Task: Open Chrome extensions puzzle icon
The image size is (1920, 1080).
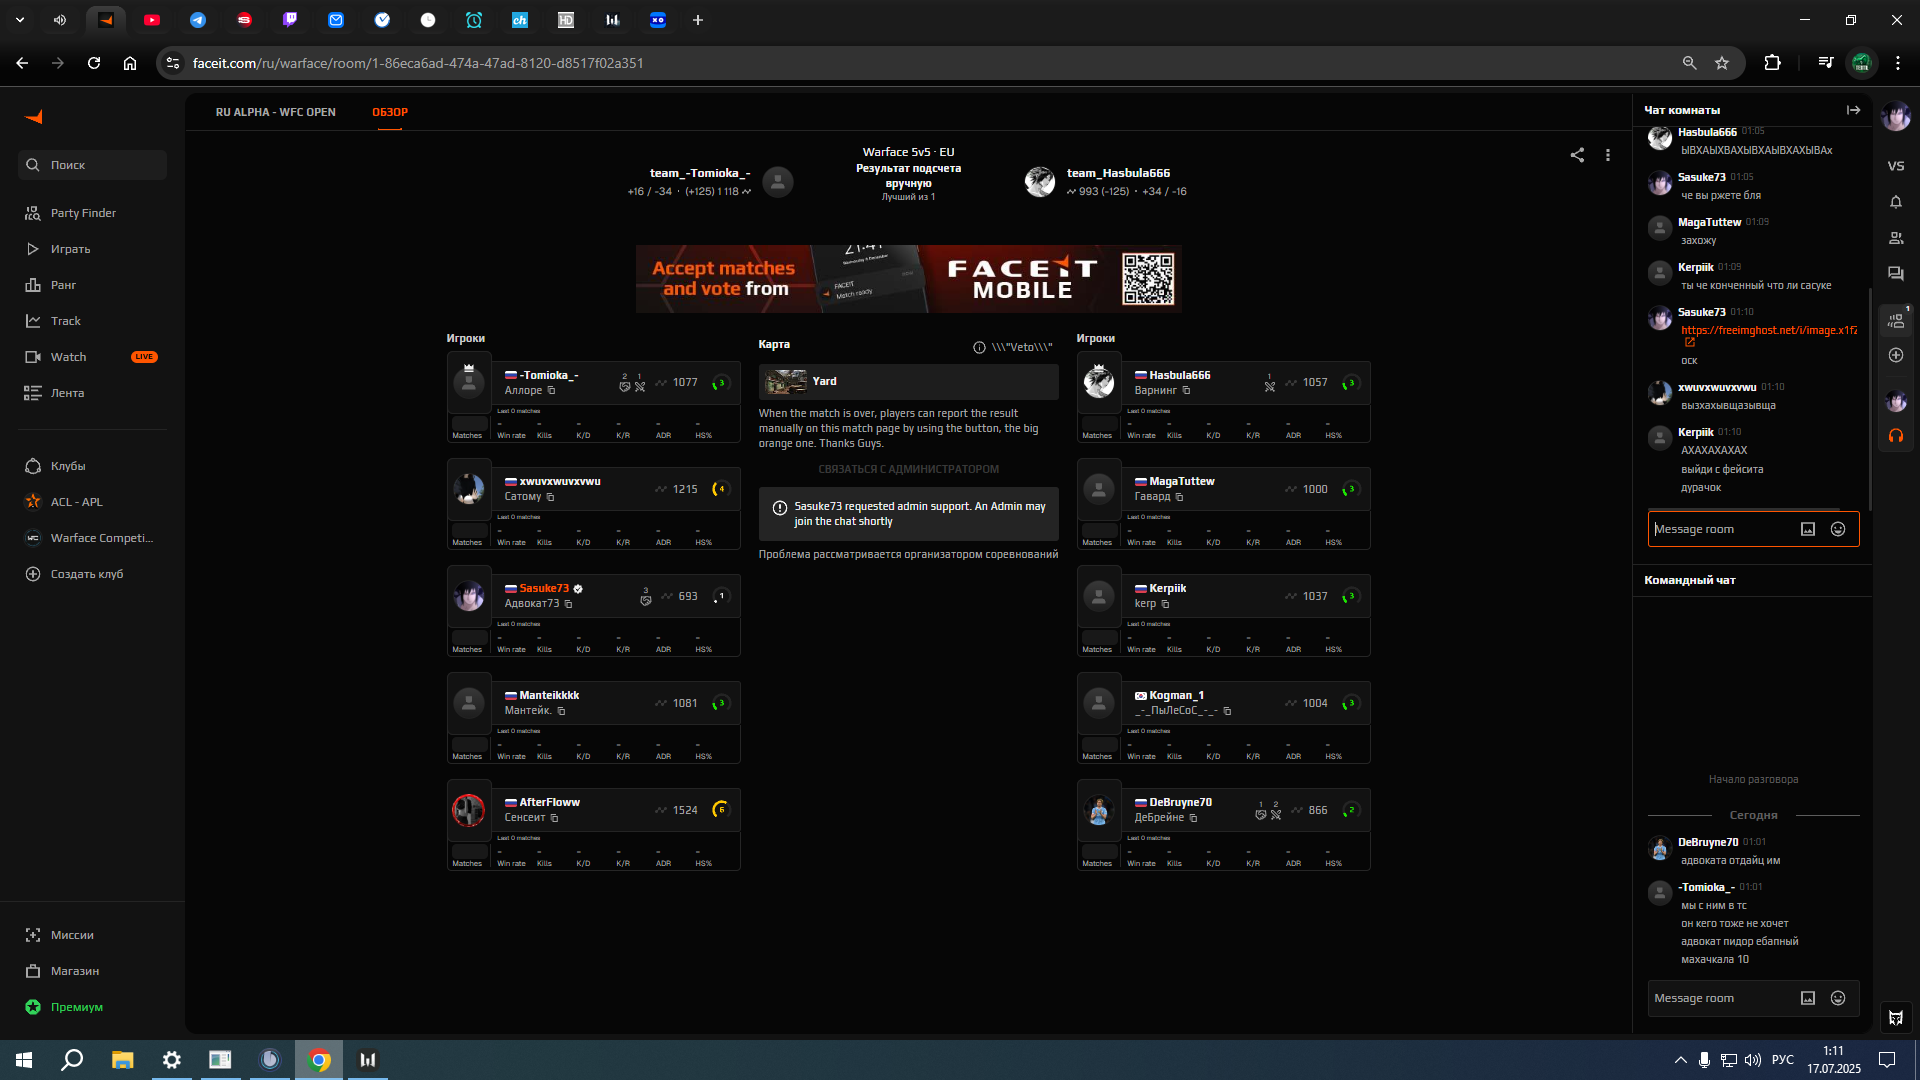Action: click(x=1772, y=63)
